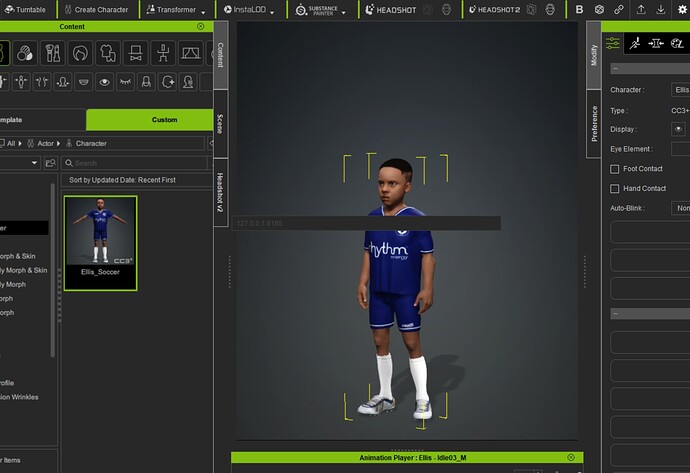Expand the InstaLOD dropdown arrow
This screenshot has height=473, width=690.
point(272,12)
